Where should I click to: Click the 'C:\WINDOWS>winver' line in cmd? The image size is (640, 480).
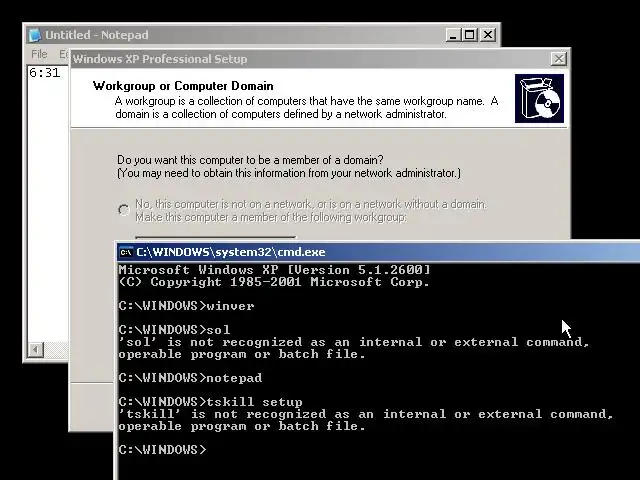point(187,306)
